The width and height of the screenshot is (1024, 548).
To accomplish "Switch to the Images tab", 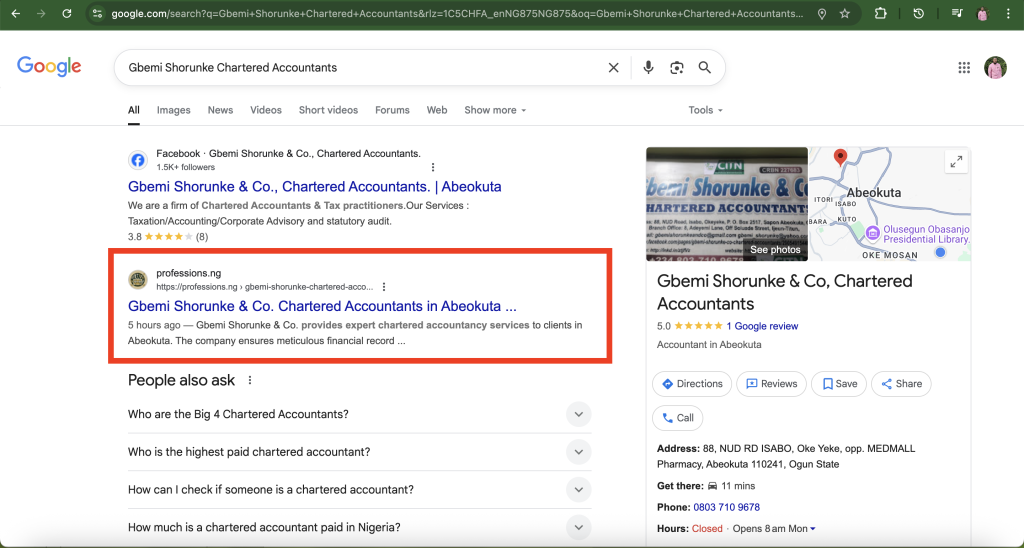I will click(x=174, y=110).
